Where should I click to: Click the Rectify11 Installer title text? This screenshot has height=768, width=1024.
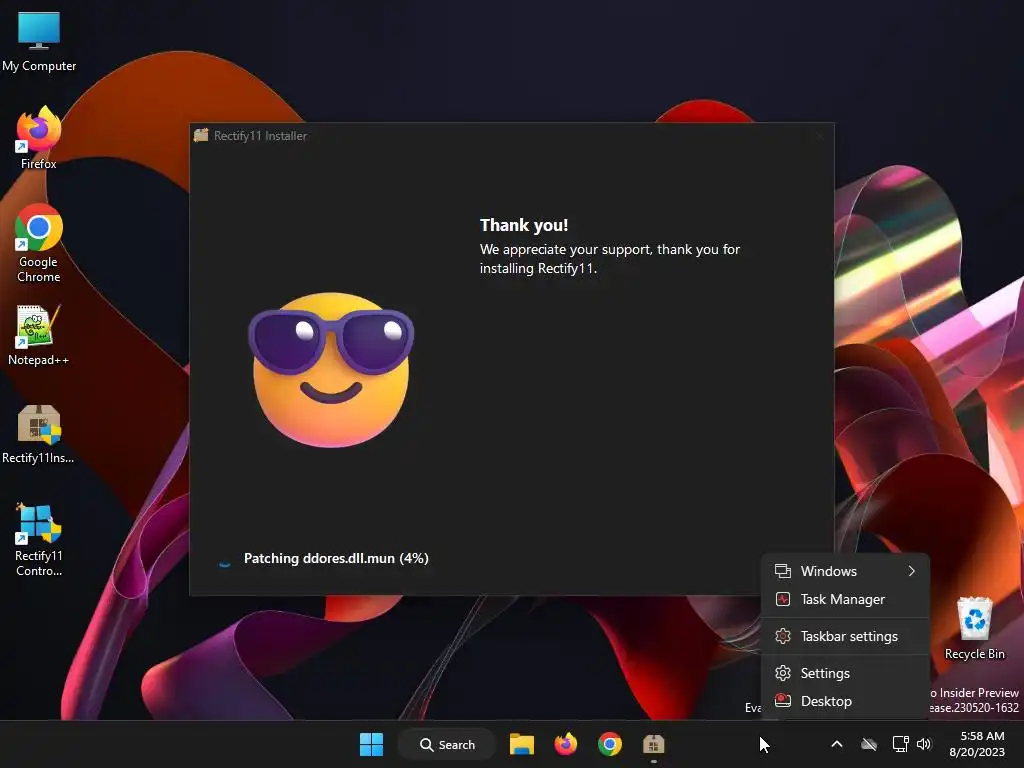point(261,136)
